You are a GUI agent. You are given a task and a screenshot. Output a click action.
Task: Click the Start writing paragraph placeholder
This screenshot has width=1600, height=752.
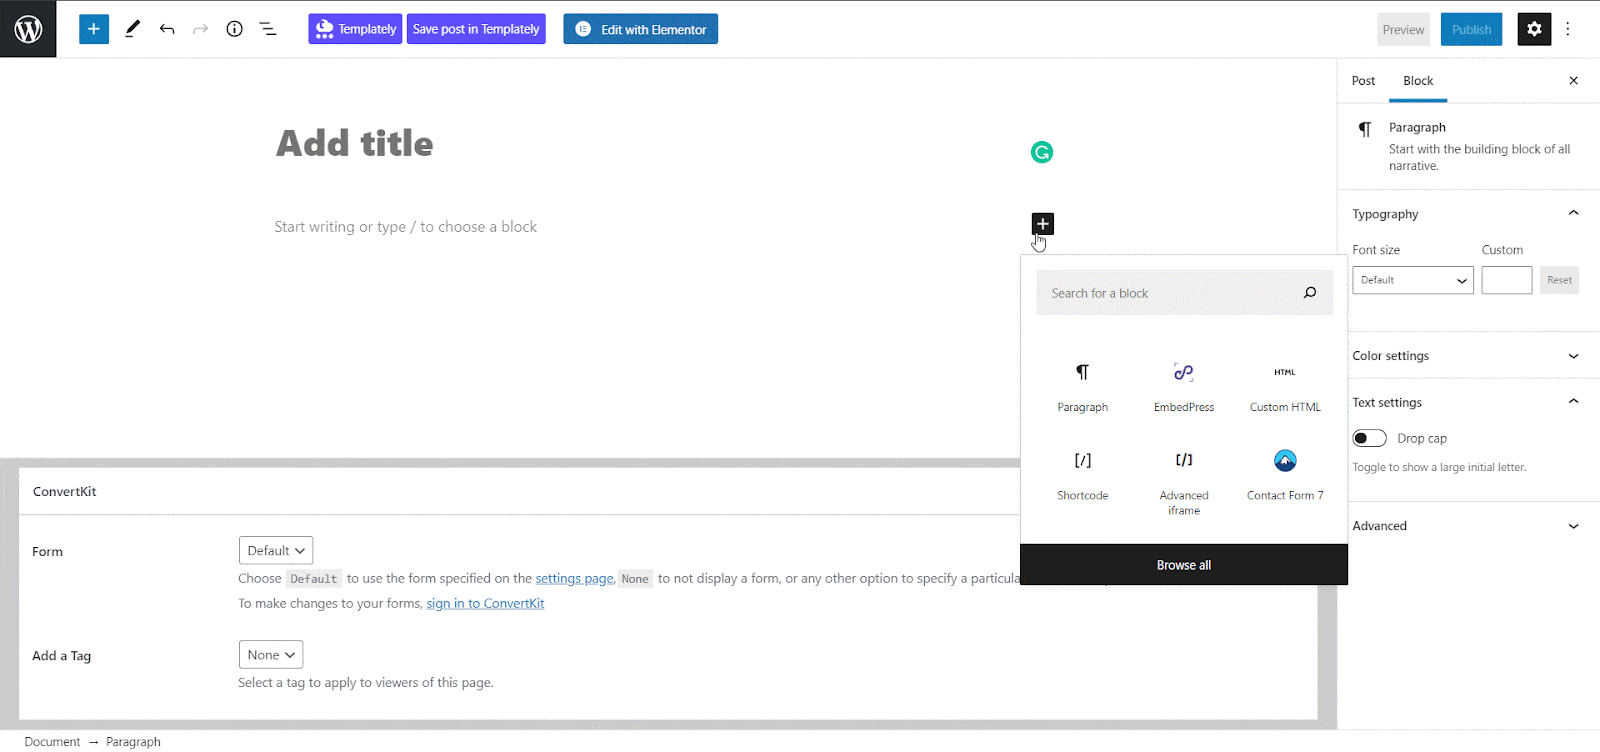406,227
